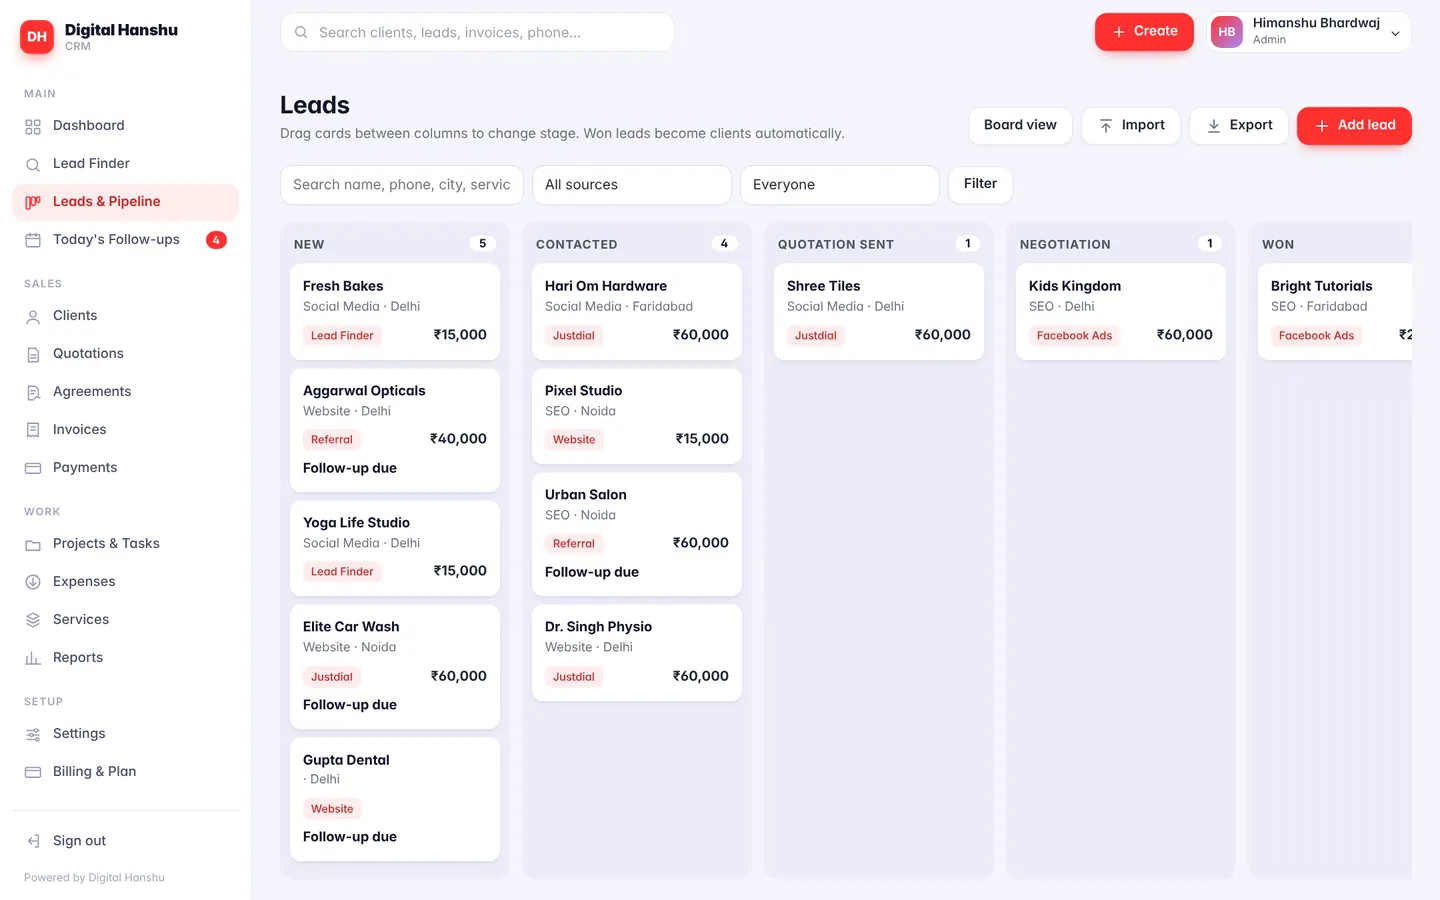Click the red Create button
This screenshot has width=1440, height=900.
pos(1144,32)
